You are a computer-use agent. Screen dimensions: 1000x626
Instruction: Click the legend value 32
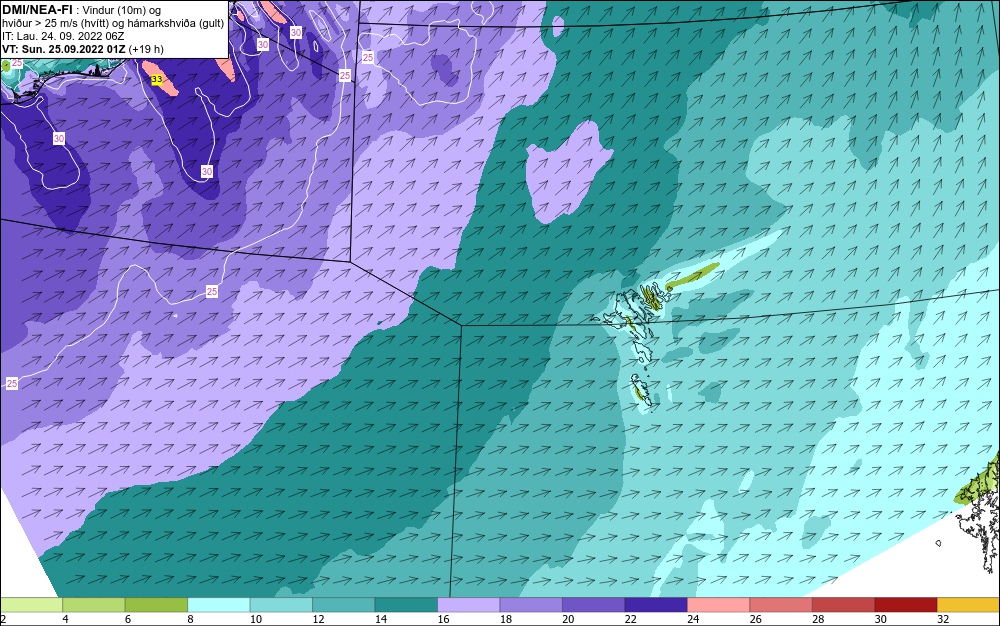pyautogui.click(x=943, y=619)
